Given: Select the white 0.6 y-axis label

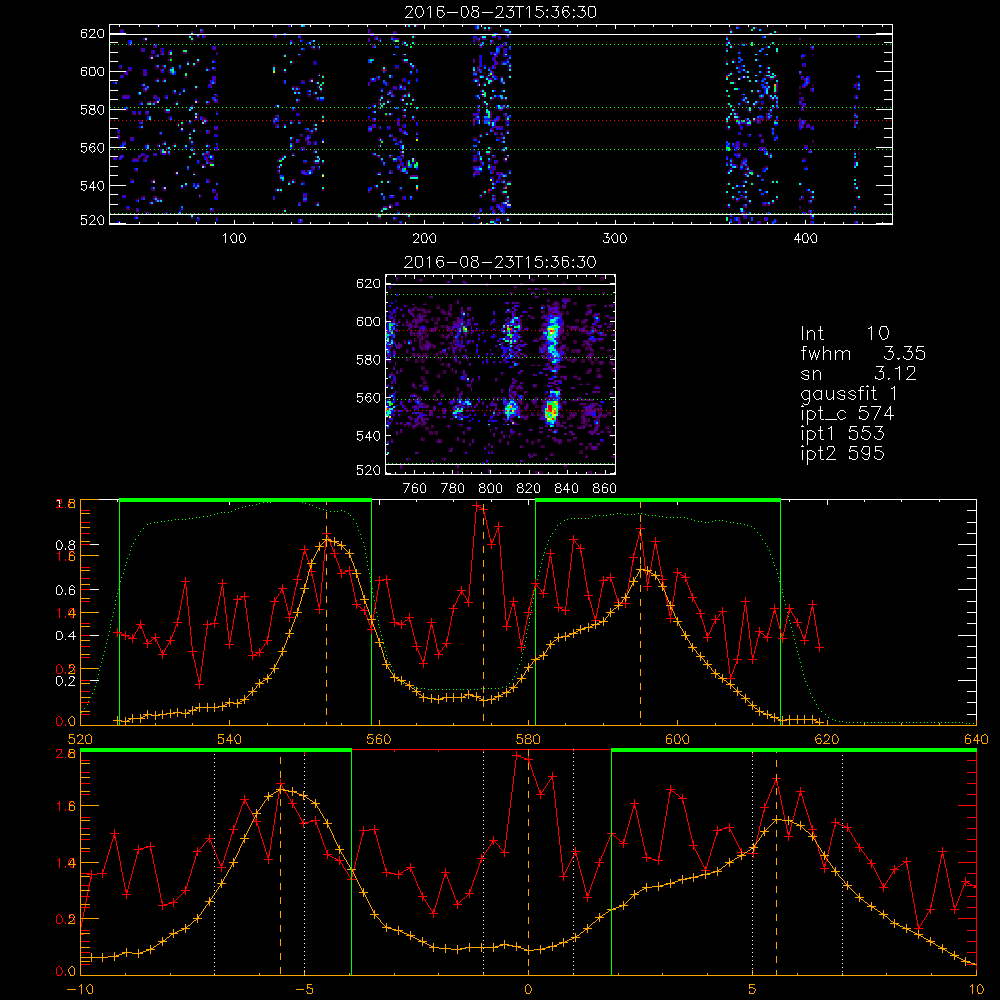Looking at the screenshot, I should (66, 591).
